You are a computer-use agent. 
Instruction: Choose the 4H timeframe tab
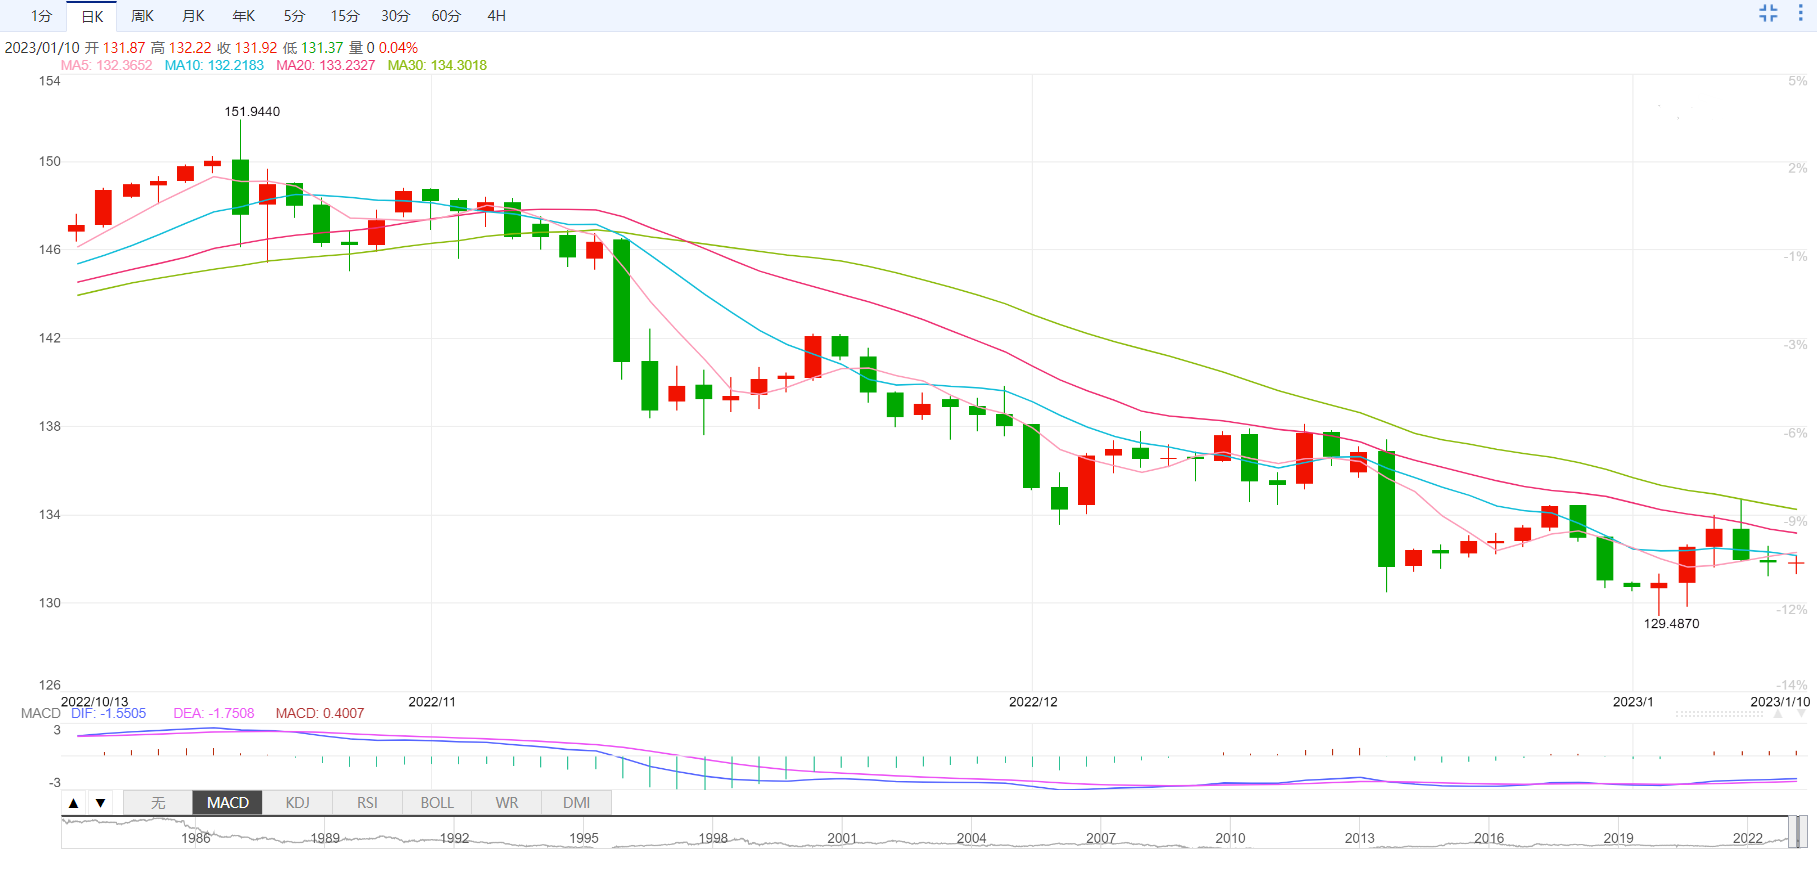tap(496, 16)
